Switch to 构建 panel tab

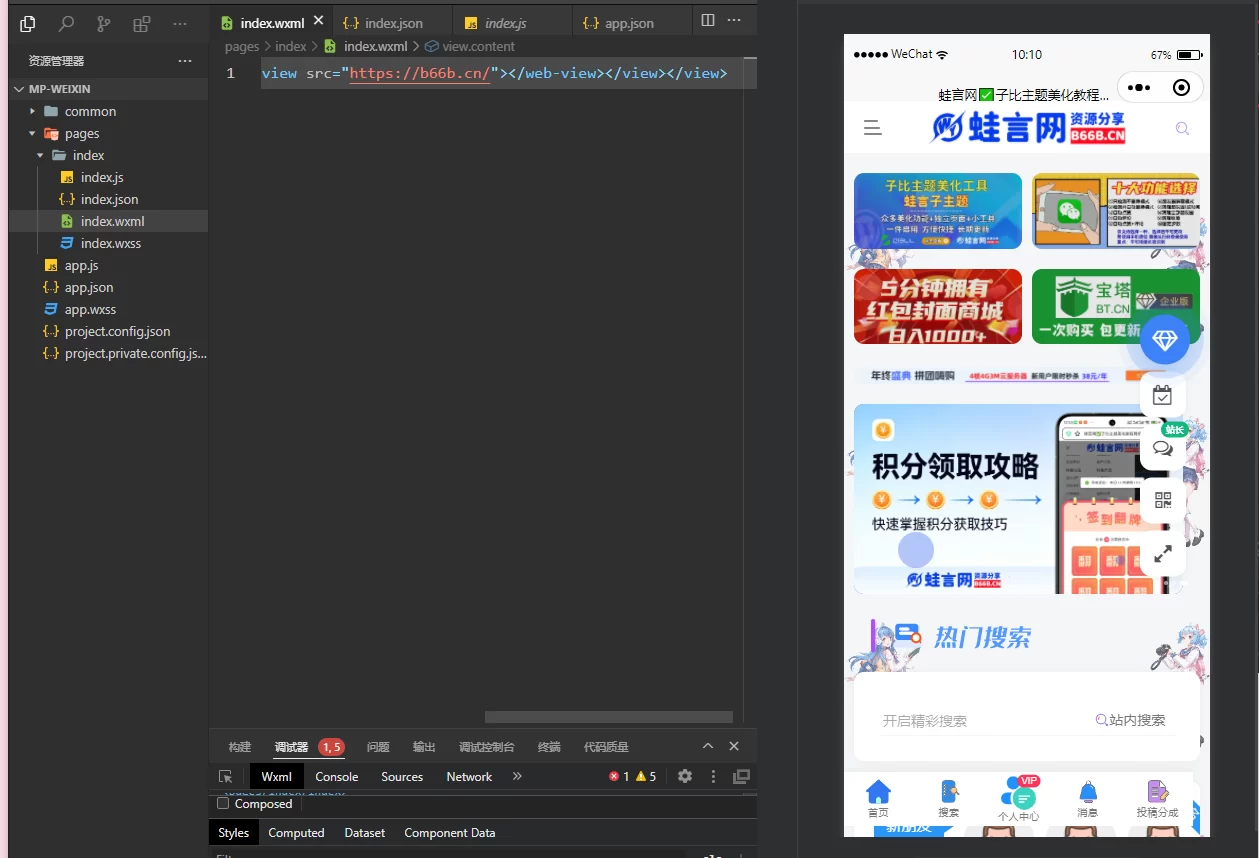[240, 747]
